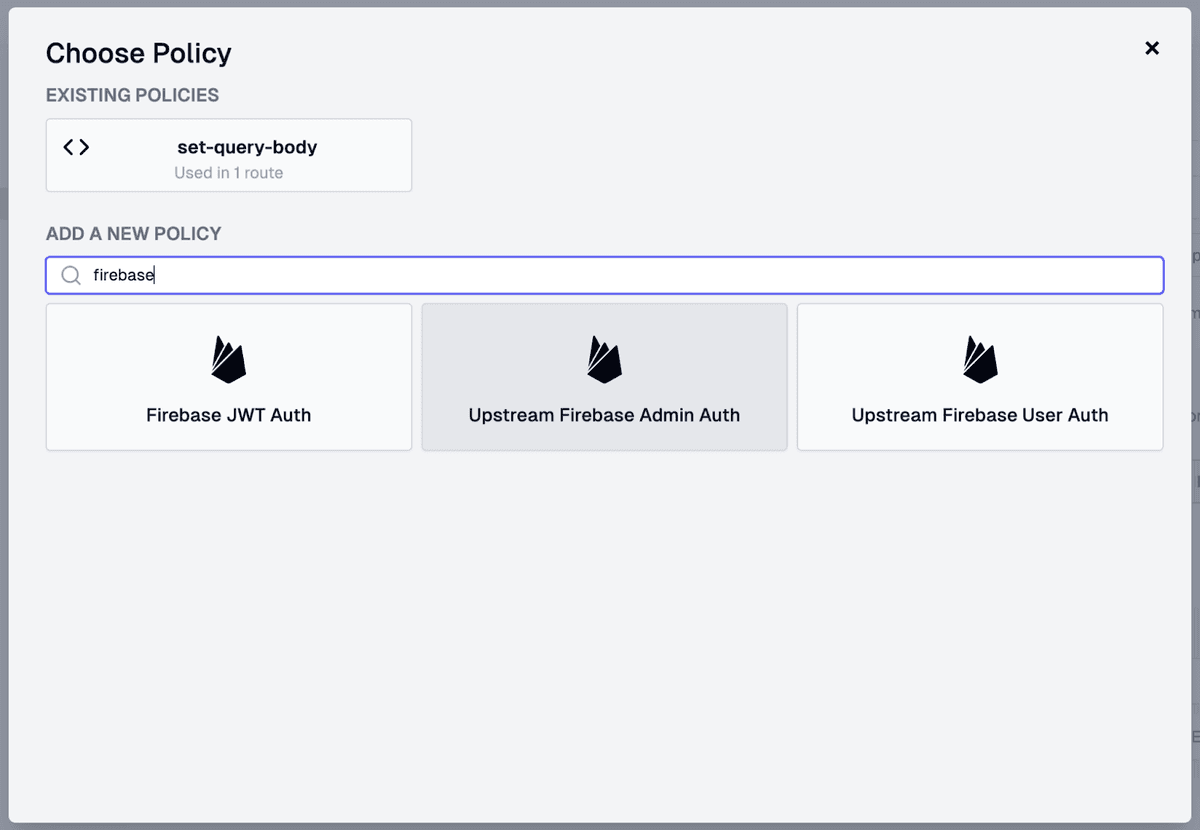1200x830 pixels.
Task: Click the search icon inside the policy search field
Action: click(70, 275)
